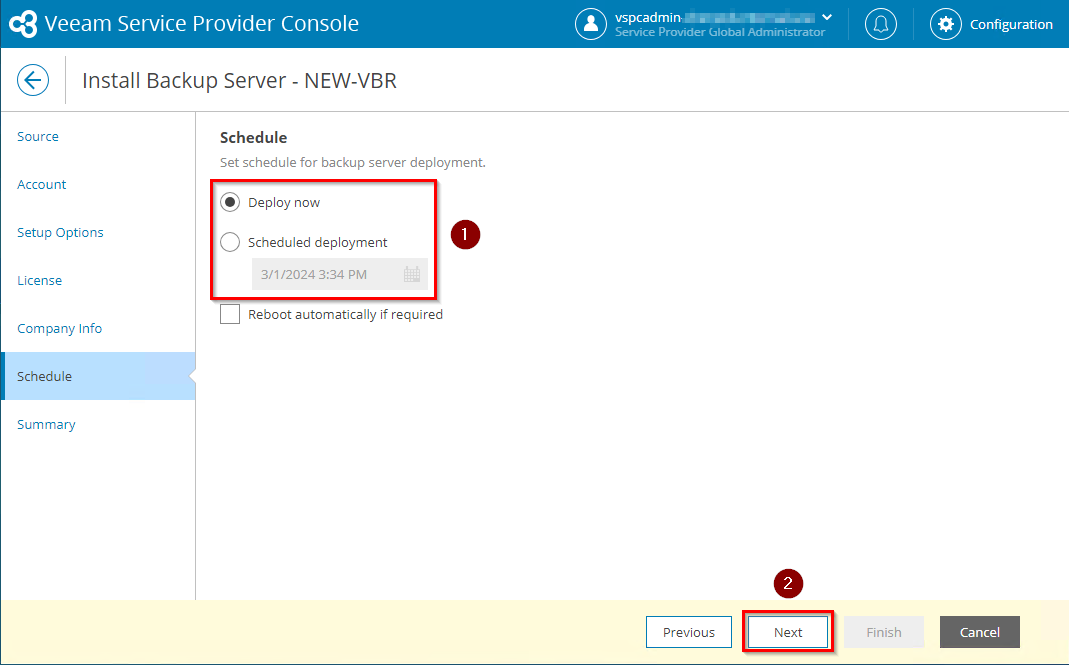This screenshot has height=665, width=1069.
Task: Go to the Account step
Action: point(42,184)
